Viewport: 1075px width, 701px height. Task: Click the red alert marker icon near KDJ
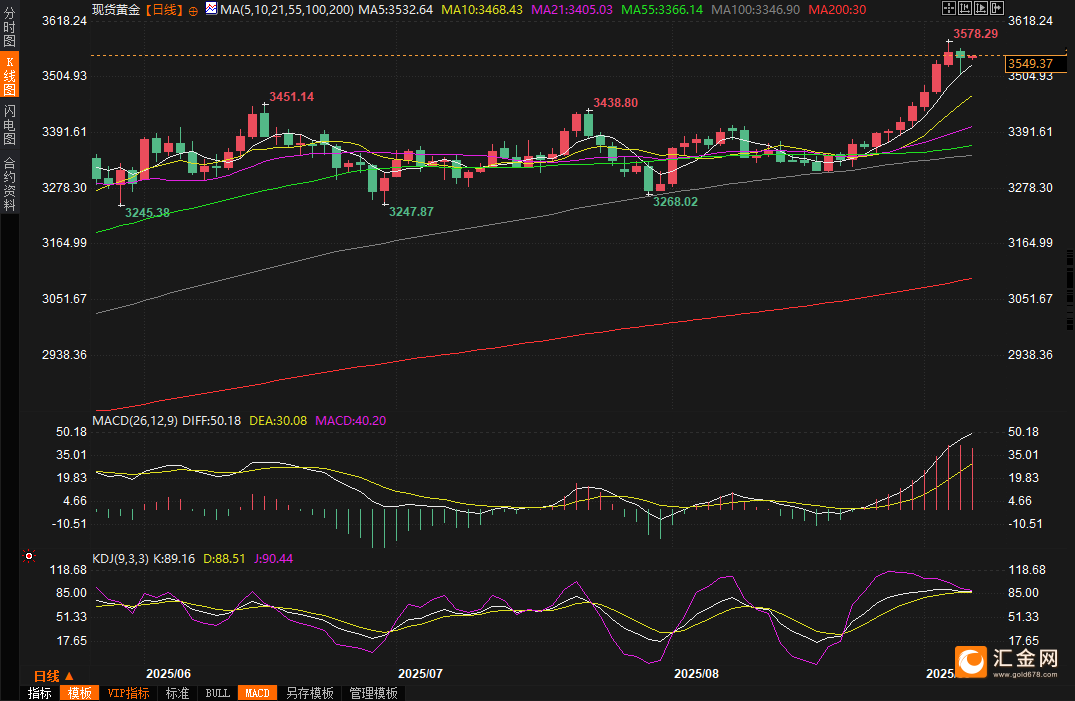coord(29,555)
